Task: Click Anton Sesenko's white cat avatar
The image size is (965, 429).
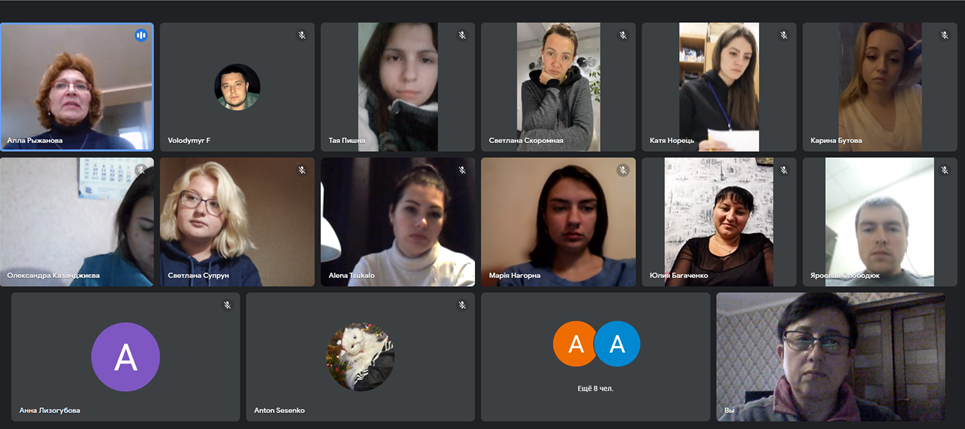Action: [x=360, y=357]
